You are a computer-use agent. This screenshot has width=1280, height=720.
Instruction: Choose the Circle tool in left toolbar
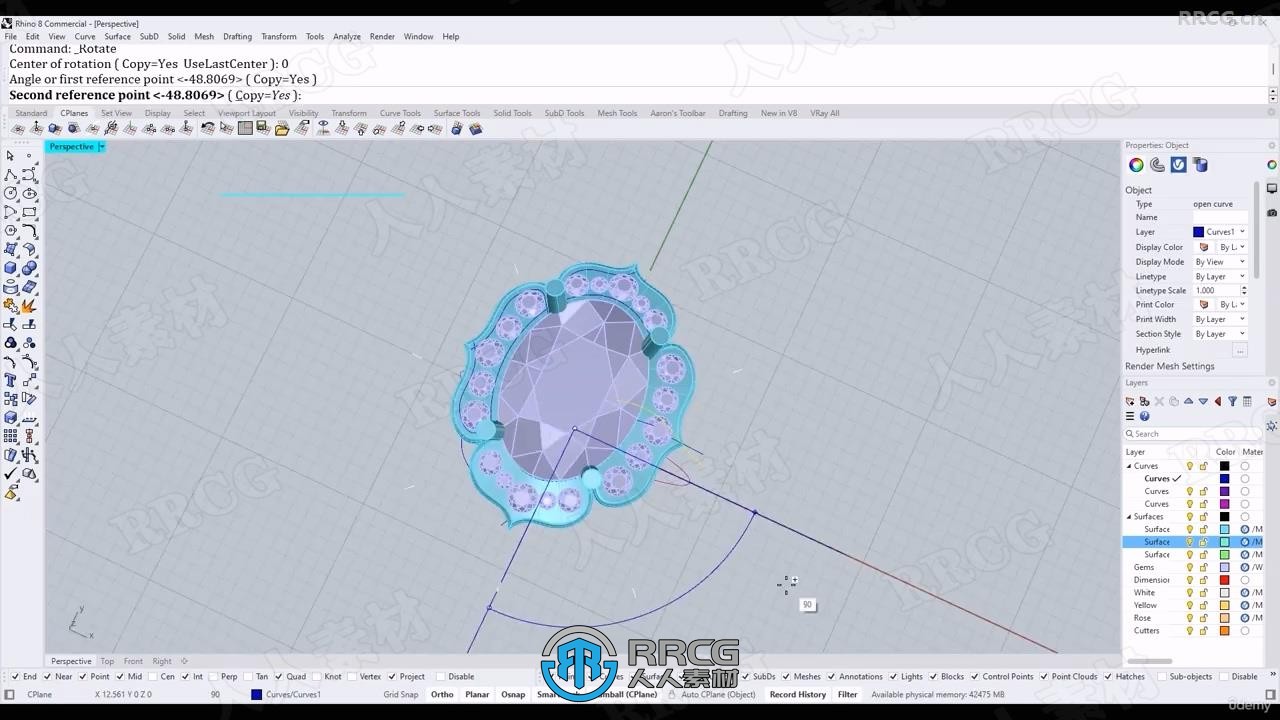pos(10,193)
